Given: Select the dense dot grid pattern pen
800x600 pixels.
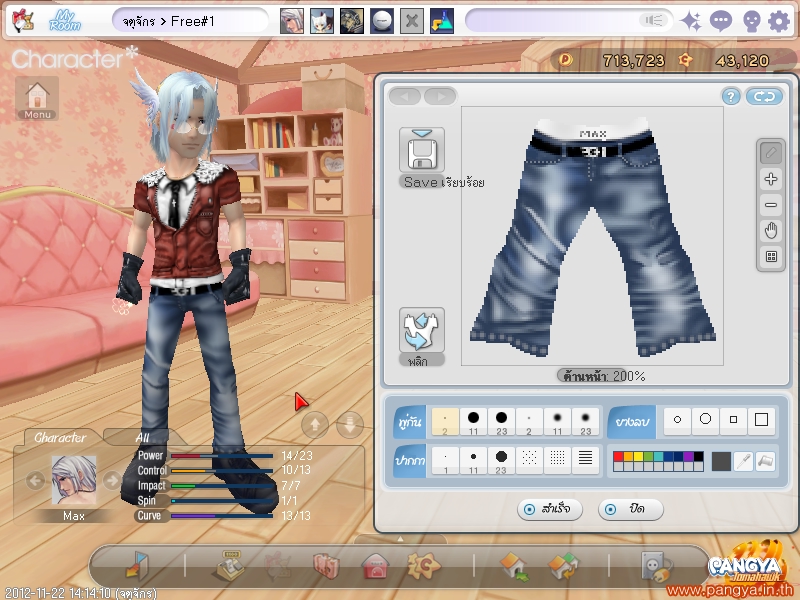Looking at the screenshot, I should coord(557,461).
